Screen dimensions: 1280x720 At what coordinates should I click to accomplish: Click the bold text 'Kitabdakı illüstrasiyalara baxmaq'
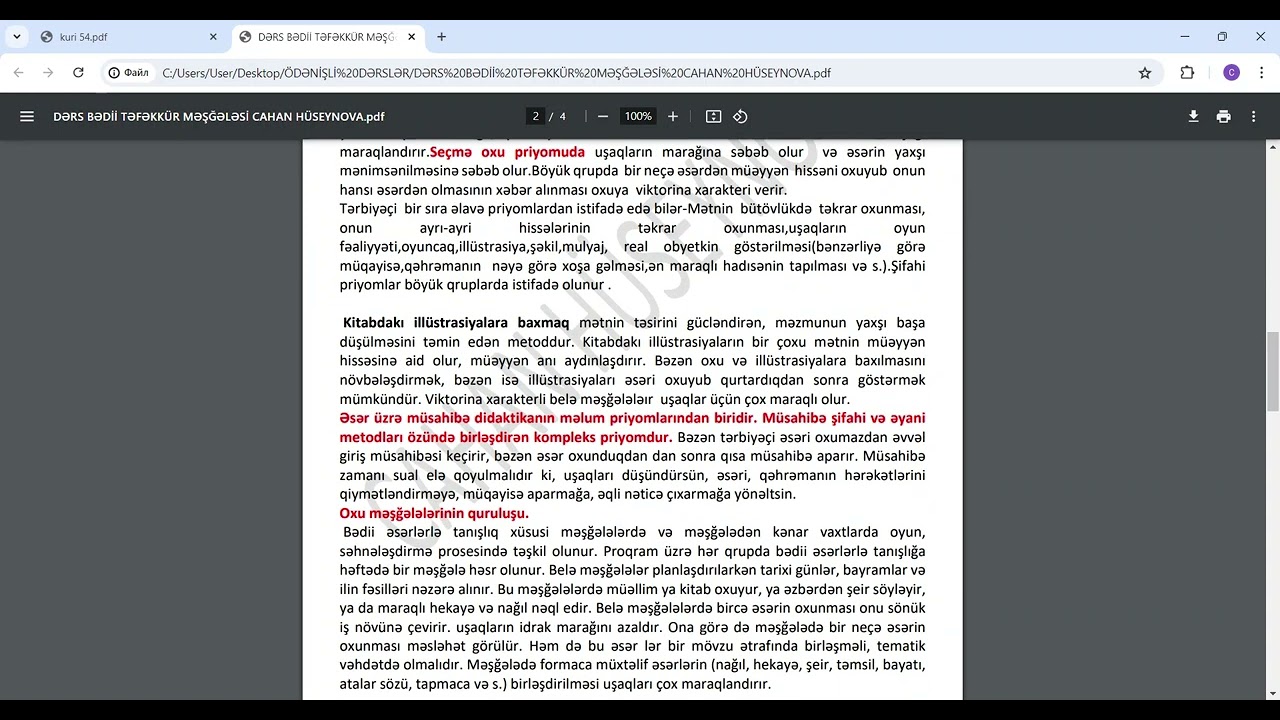(456, 323)
